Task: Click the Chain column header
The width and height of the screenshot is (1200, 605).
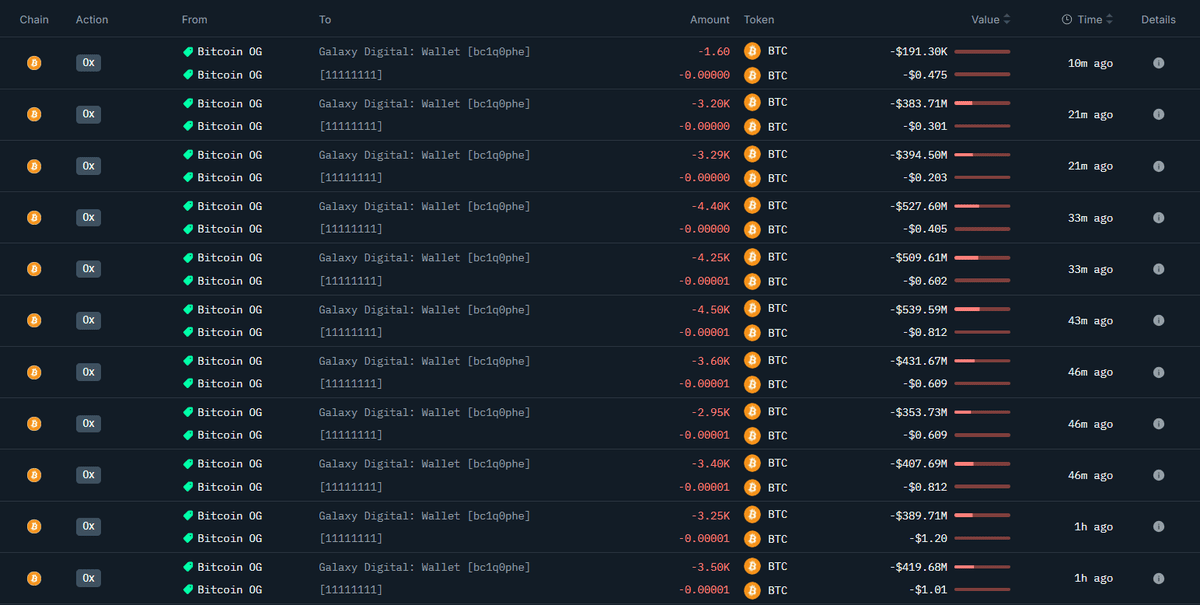Action: (34, 20)
